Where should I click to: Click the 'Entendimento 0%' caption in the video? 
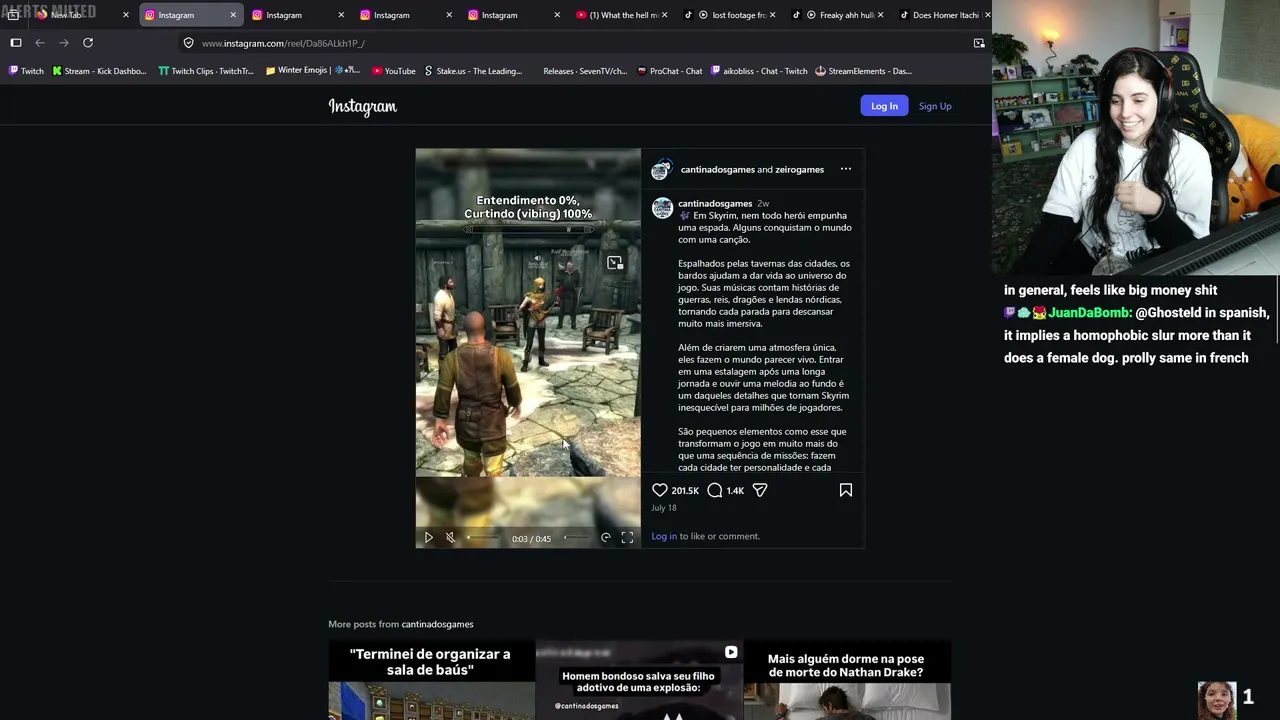point(528,207)
